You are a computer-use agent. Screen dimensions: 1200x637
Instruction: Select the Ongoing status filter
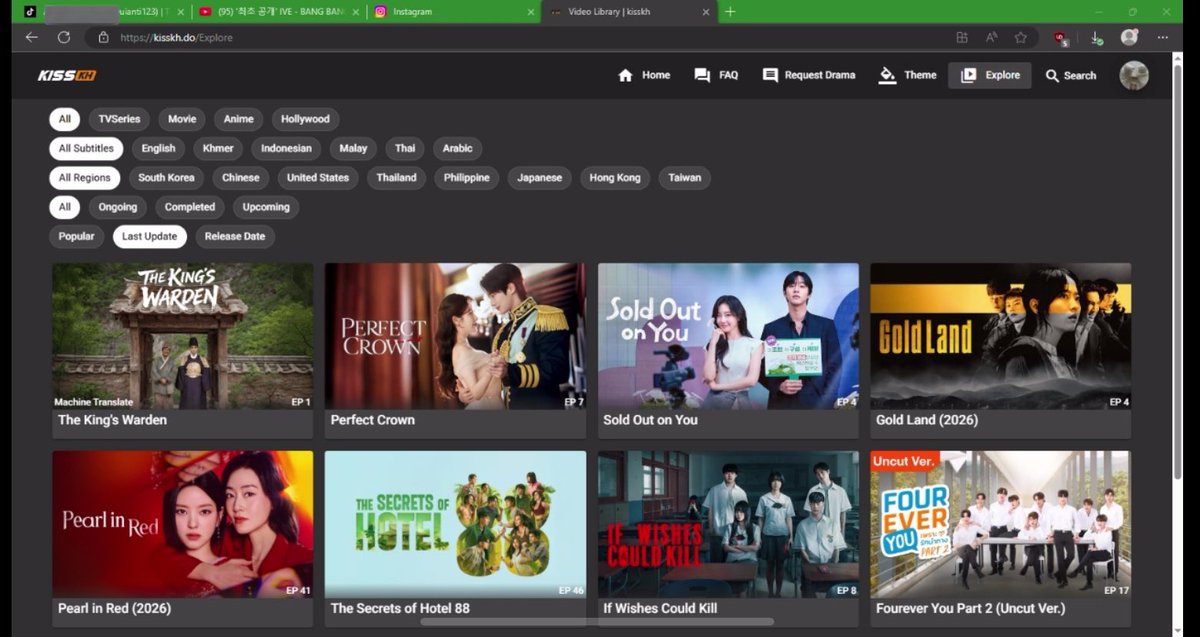pos(118,207)
